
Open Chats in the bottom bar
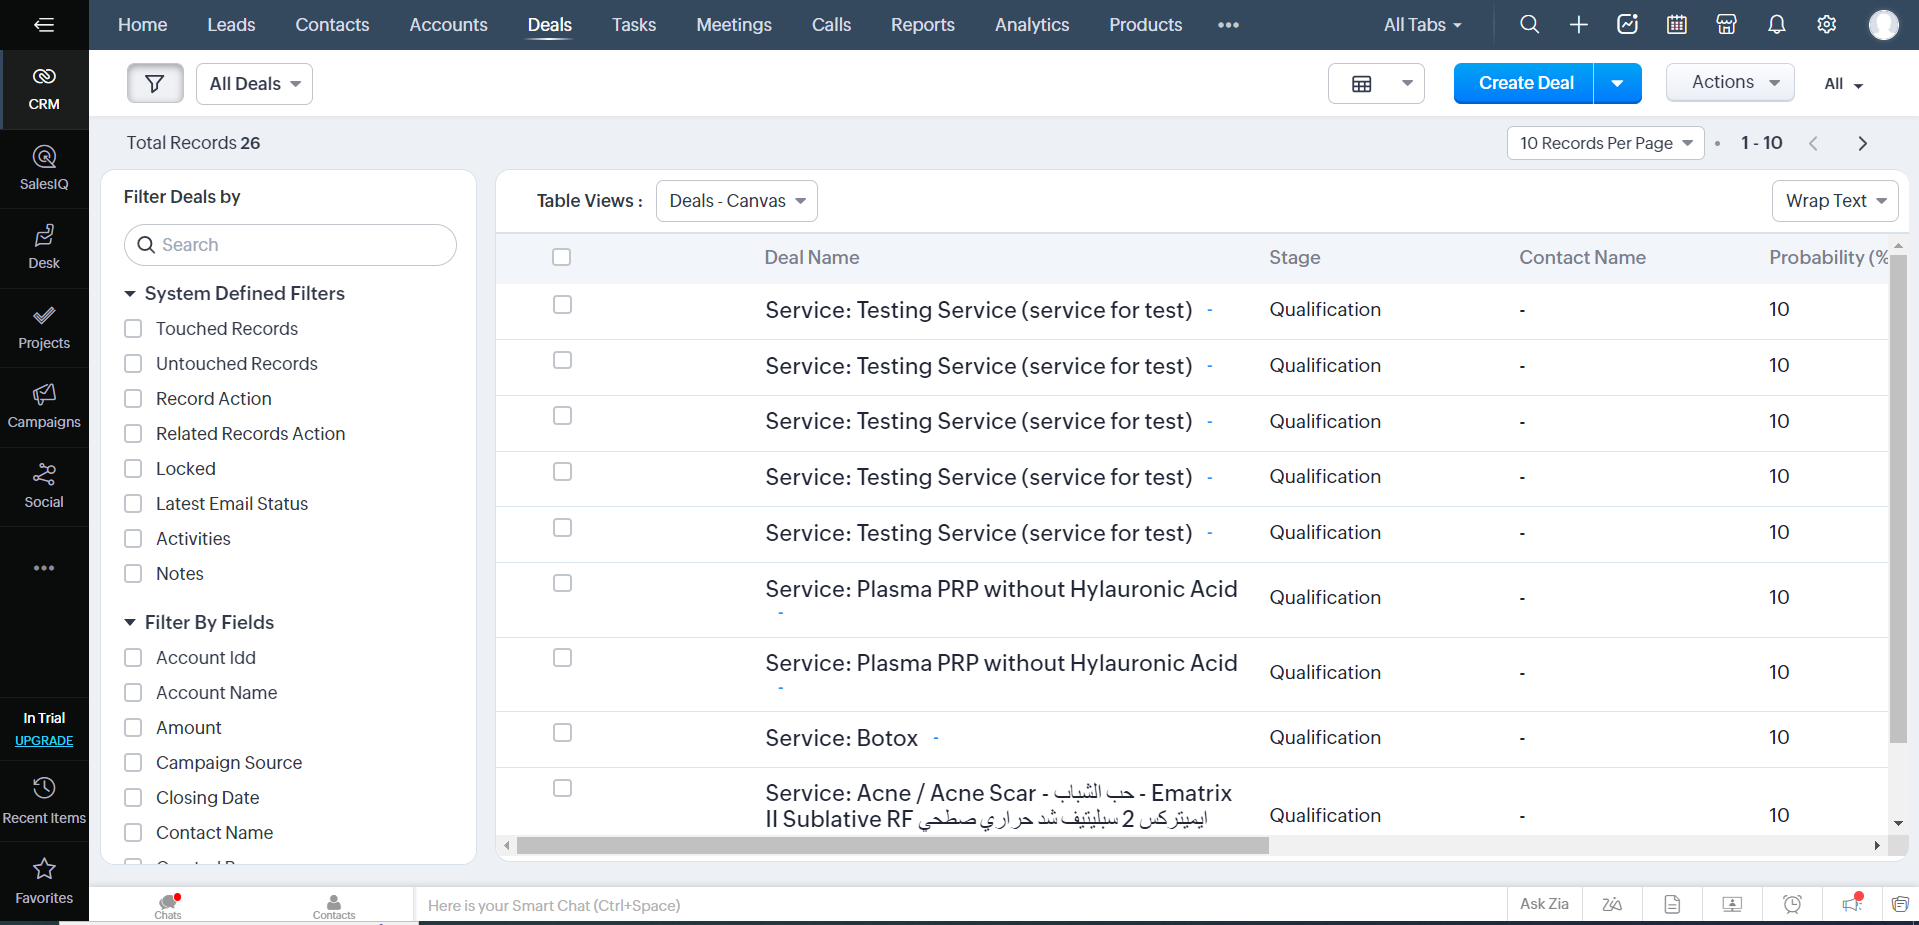click(x=168, y=906)
